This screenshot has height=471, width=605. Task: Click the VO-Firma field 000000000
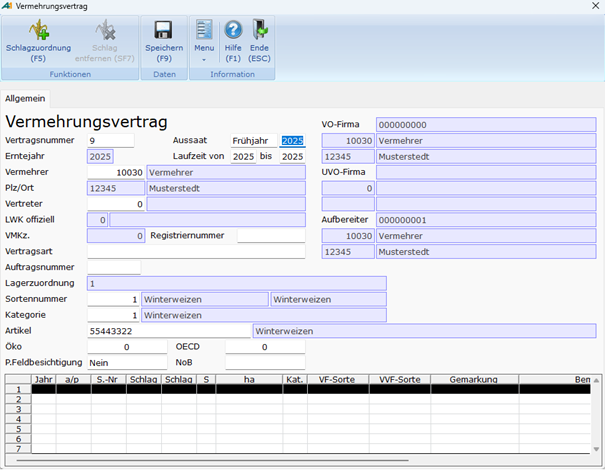(486, 125)
